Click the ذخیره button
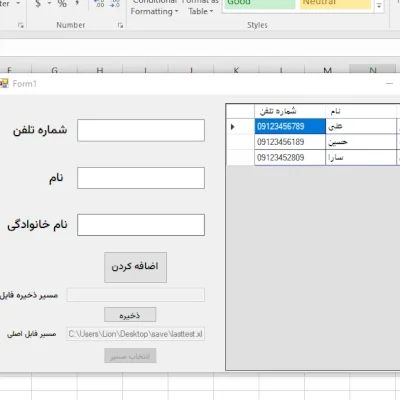Image resolution: width=400 pixels, height=400 pixels. tap(130, 315)
